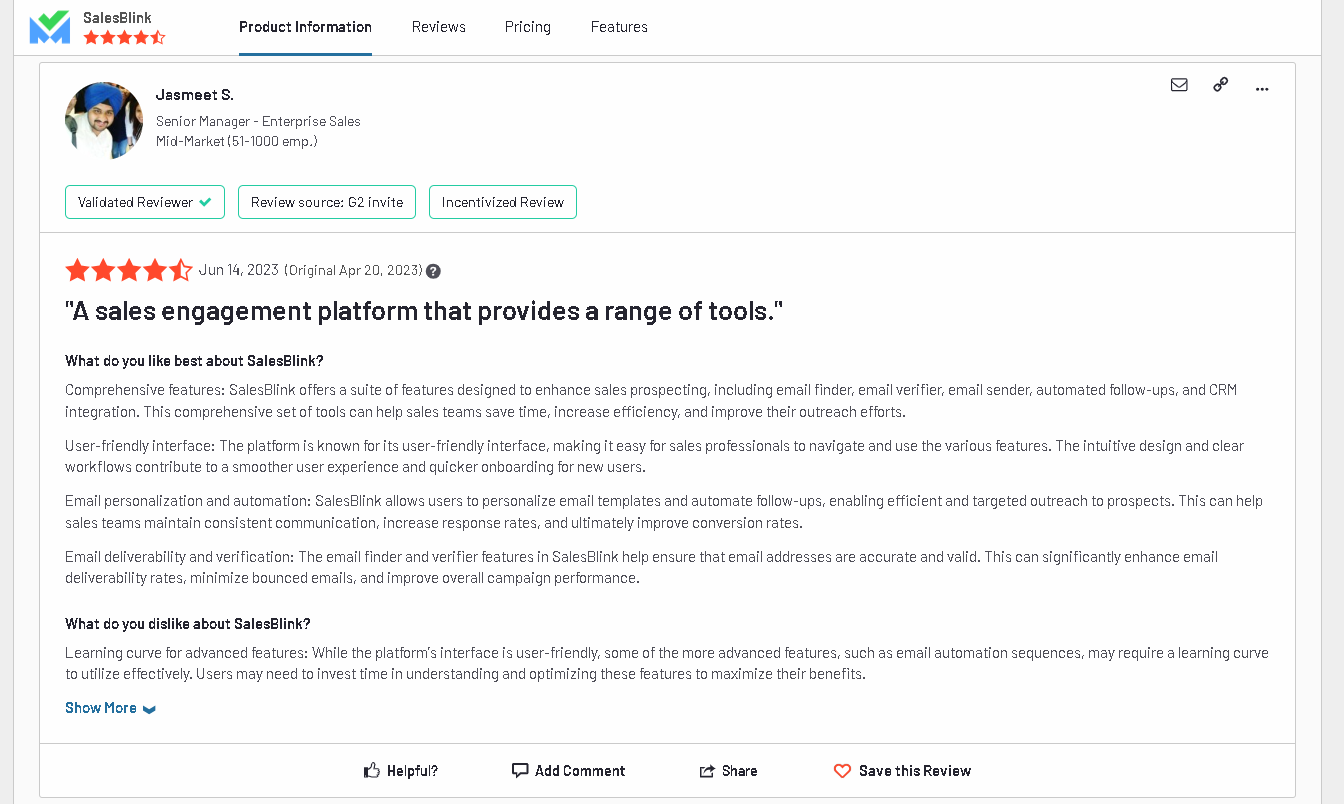
Task: Click the Jun 14, 2023 review date
Action: pos(239,270)
